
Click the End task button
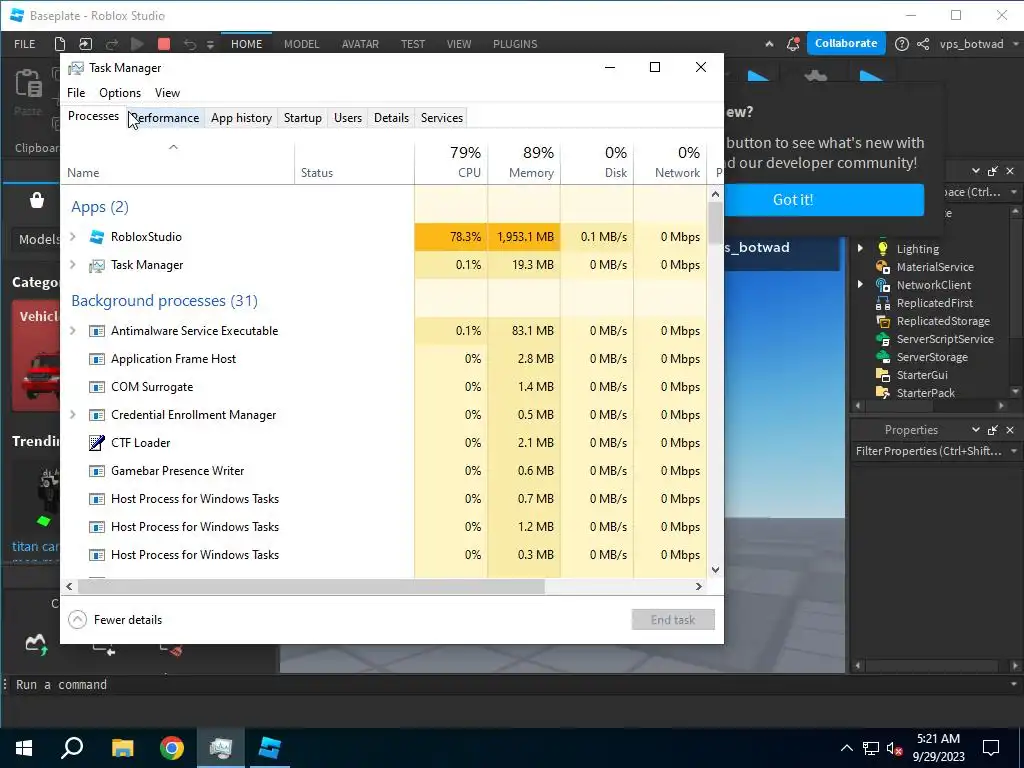coord(673,620)
